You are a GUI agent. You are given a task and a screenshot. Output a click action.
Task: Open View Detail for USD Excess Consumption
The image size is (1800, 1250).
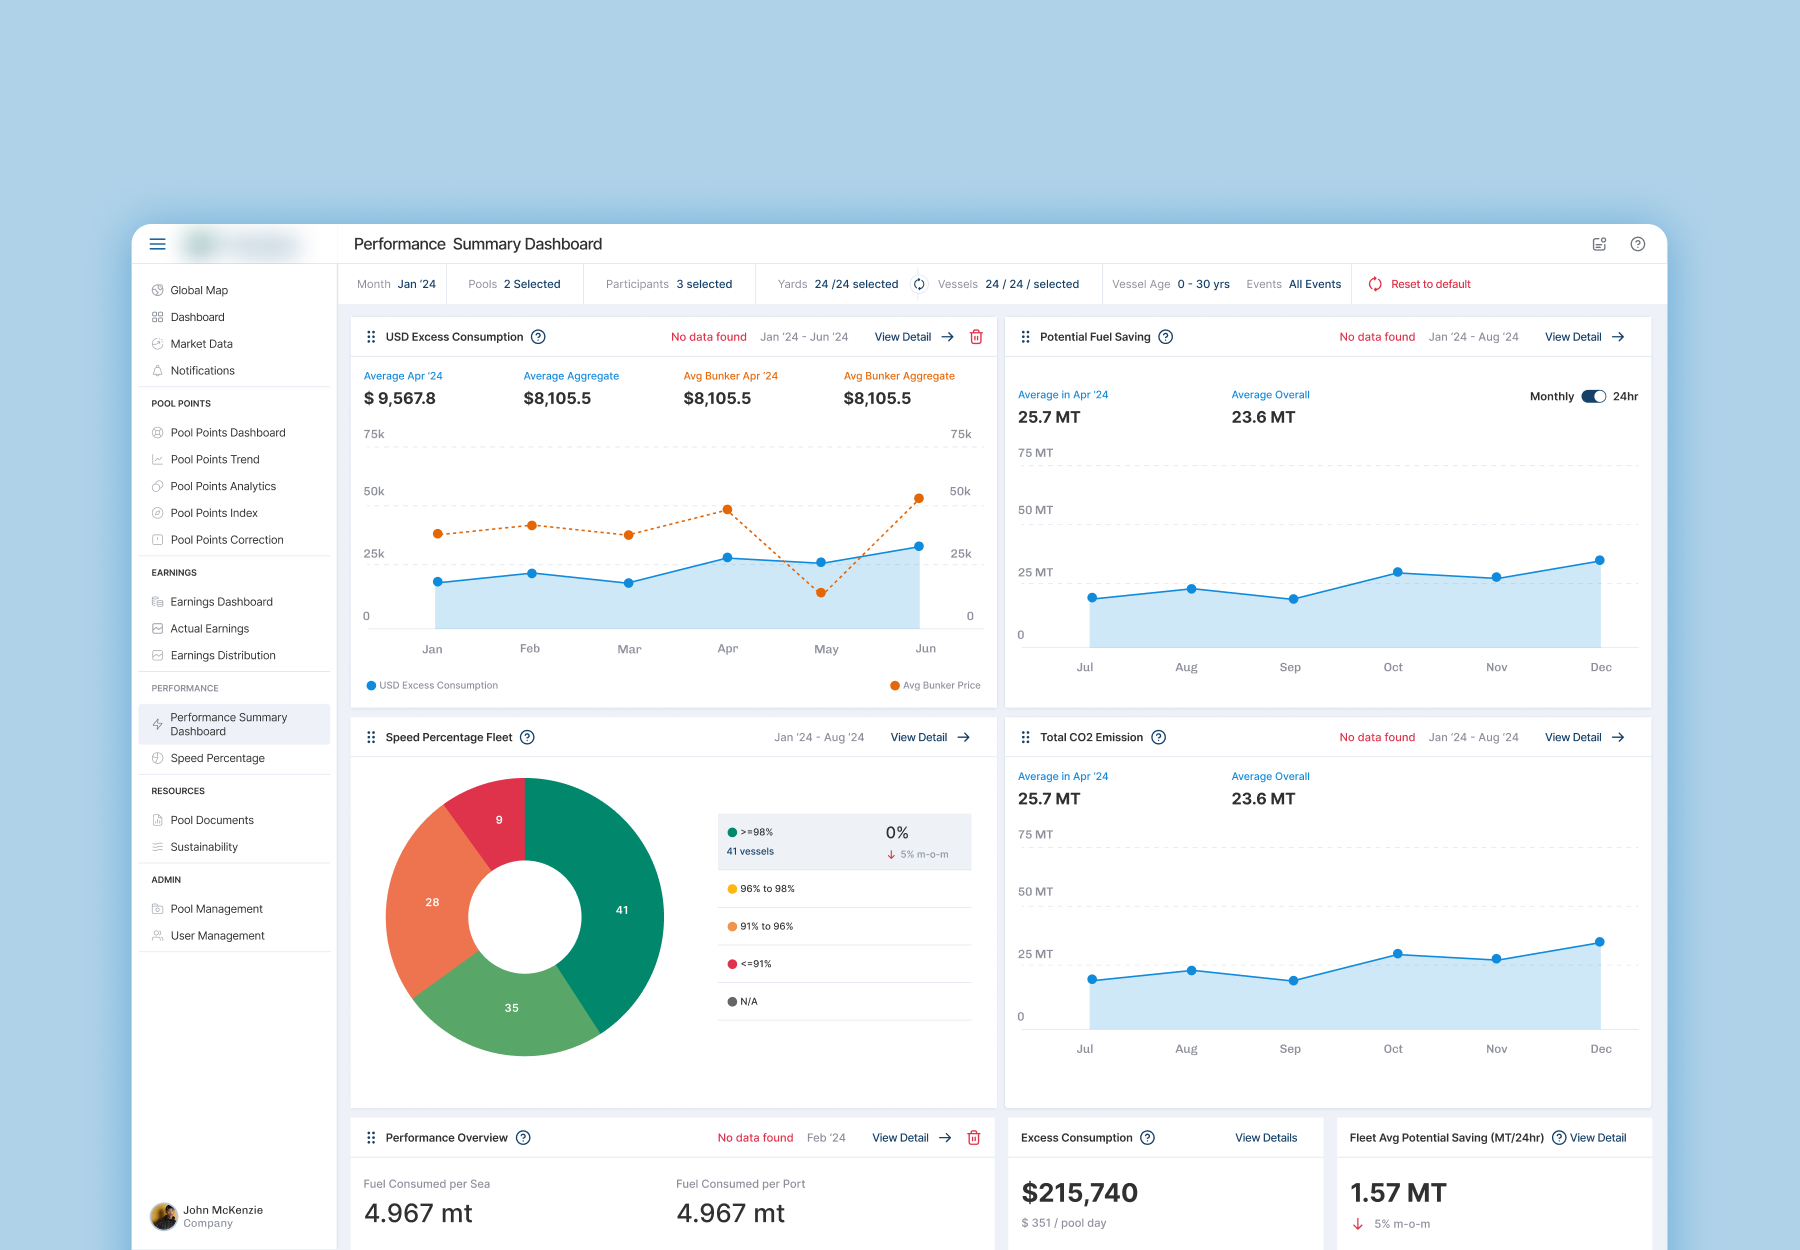click(914, 337)
